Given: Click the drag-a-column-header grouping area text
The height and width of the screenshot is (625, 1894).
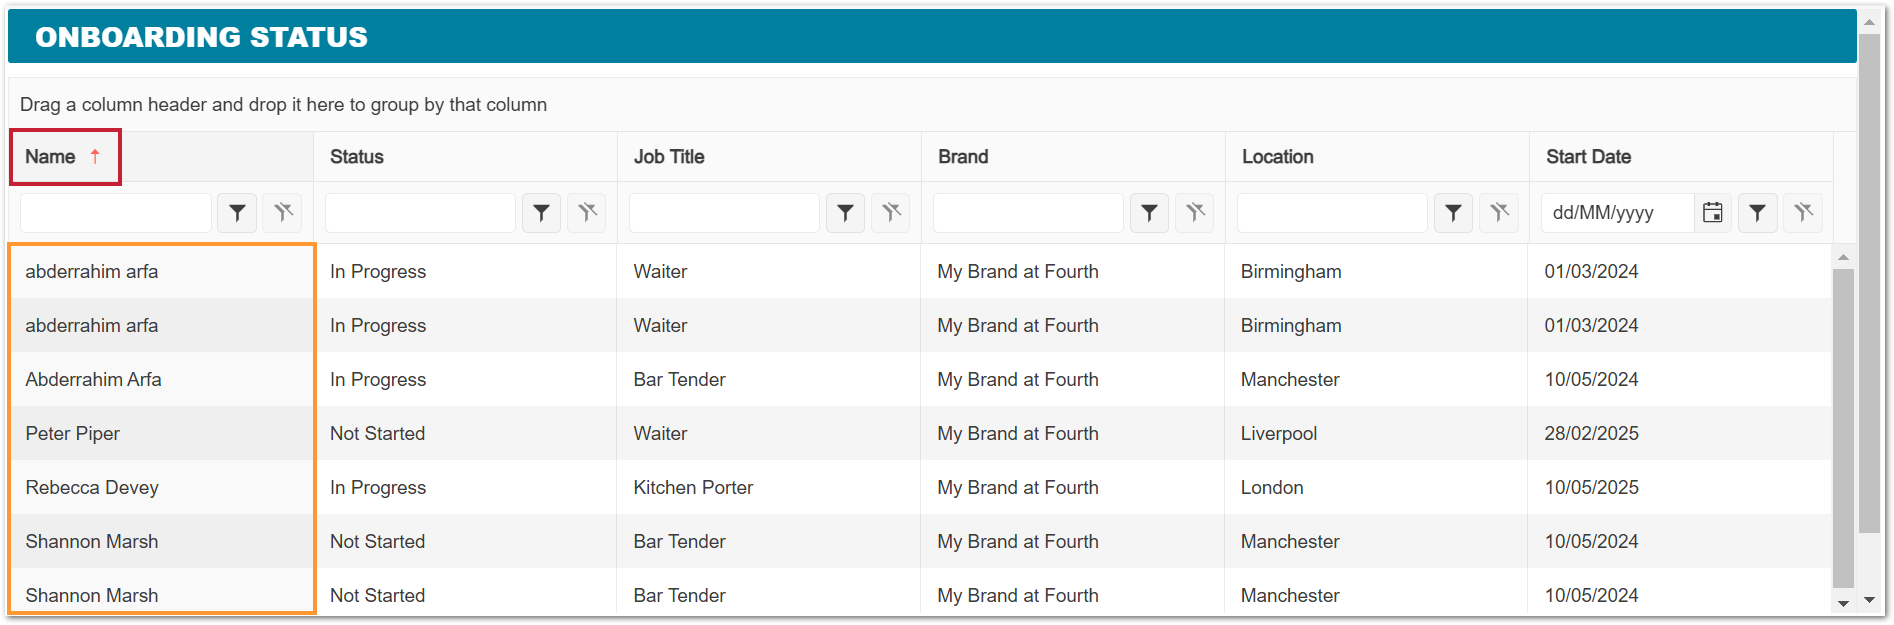Looking at the screenshot, I should [x=283, y=104].
